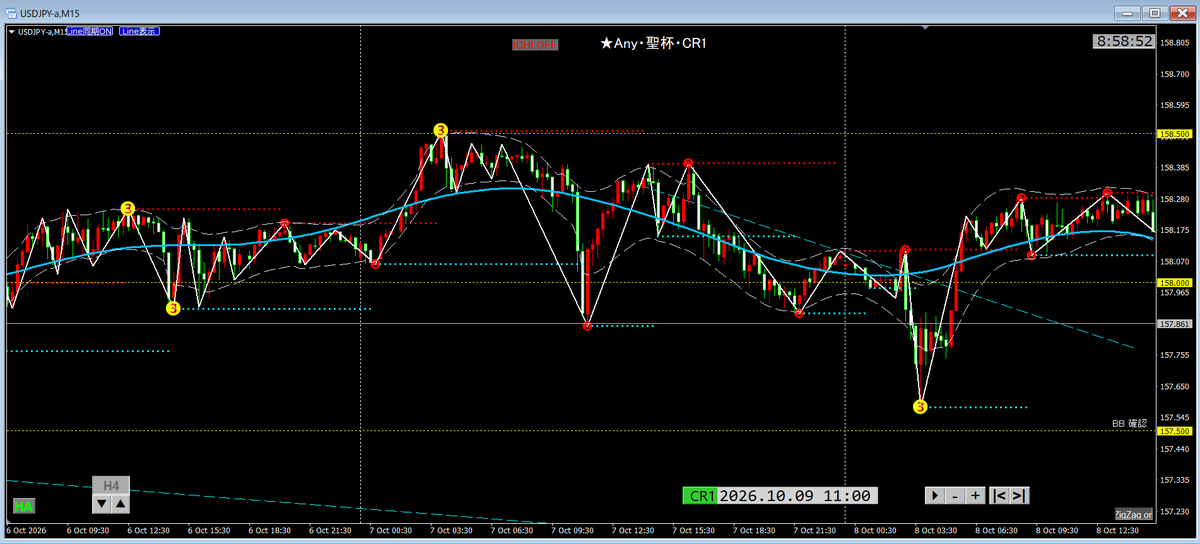This screenshot has width=1200, height=544.
Task: Click the ★Any・聖杯・CR1 title text
Action: (653, 43)
